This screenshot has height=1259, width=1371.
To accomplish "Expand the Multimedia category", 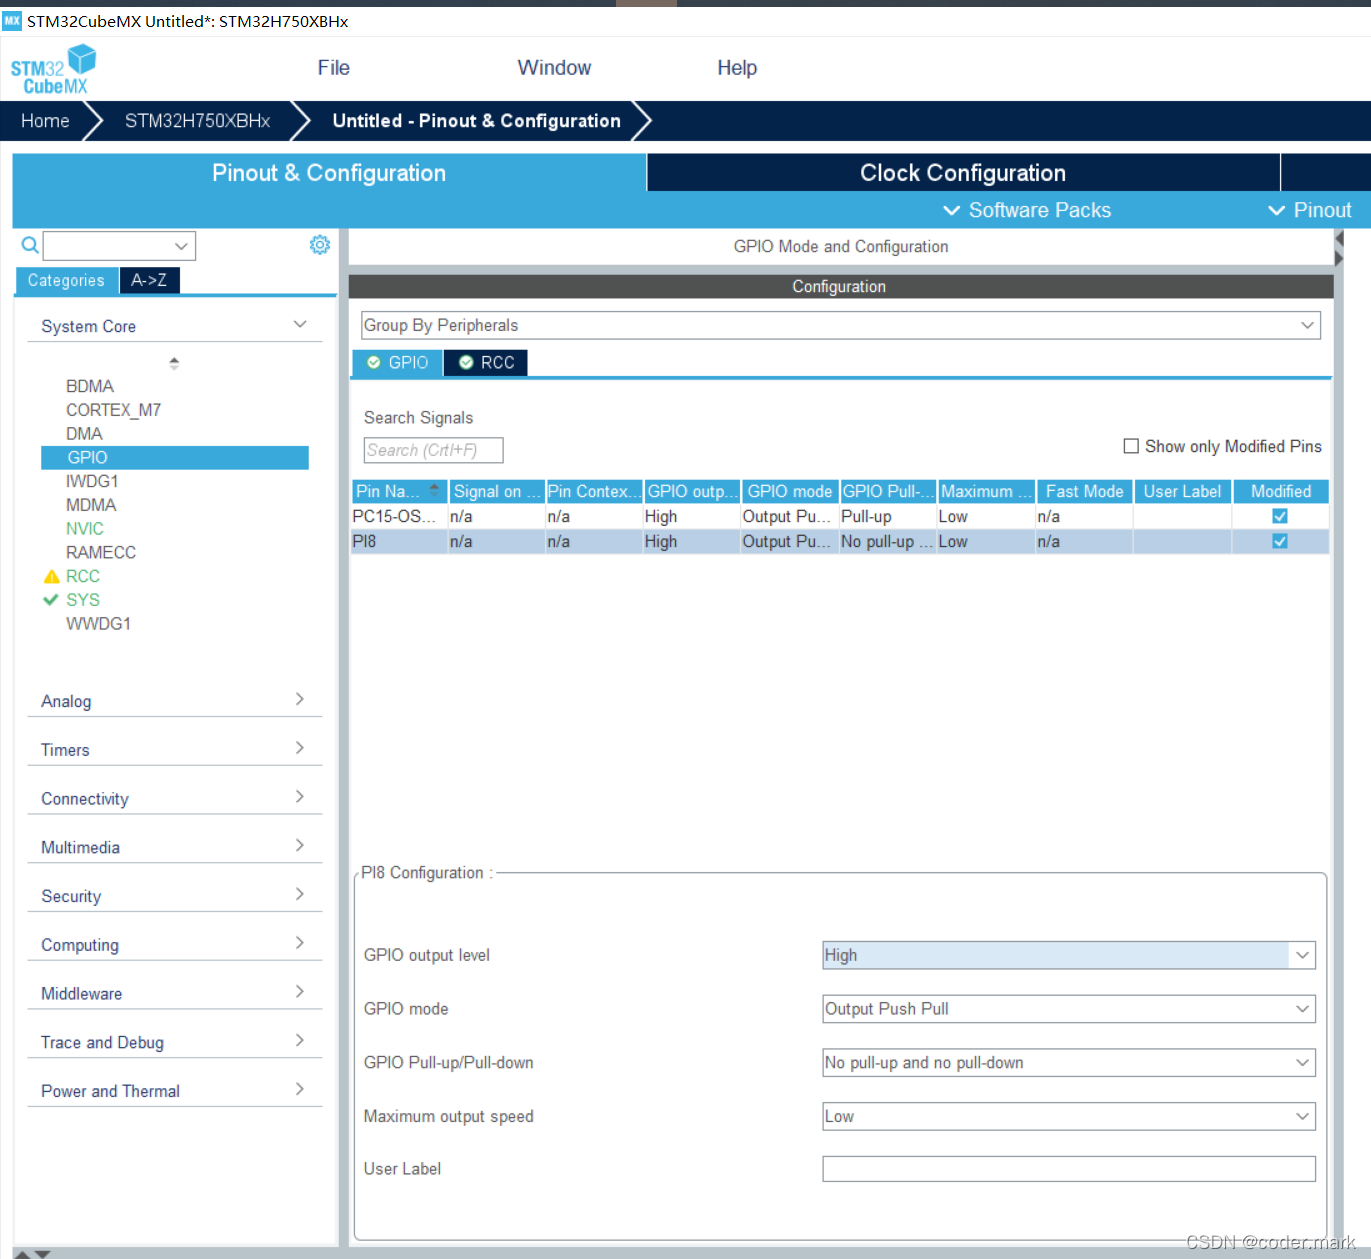I will point(174,847).
